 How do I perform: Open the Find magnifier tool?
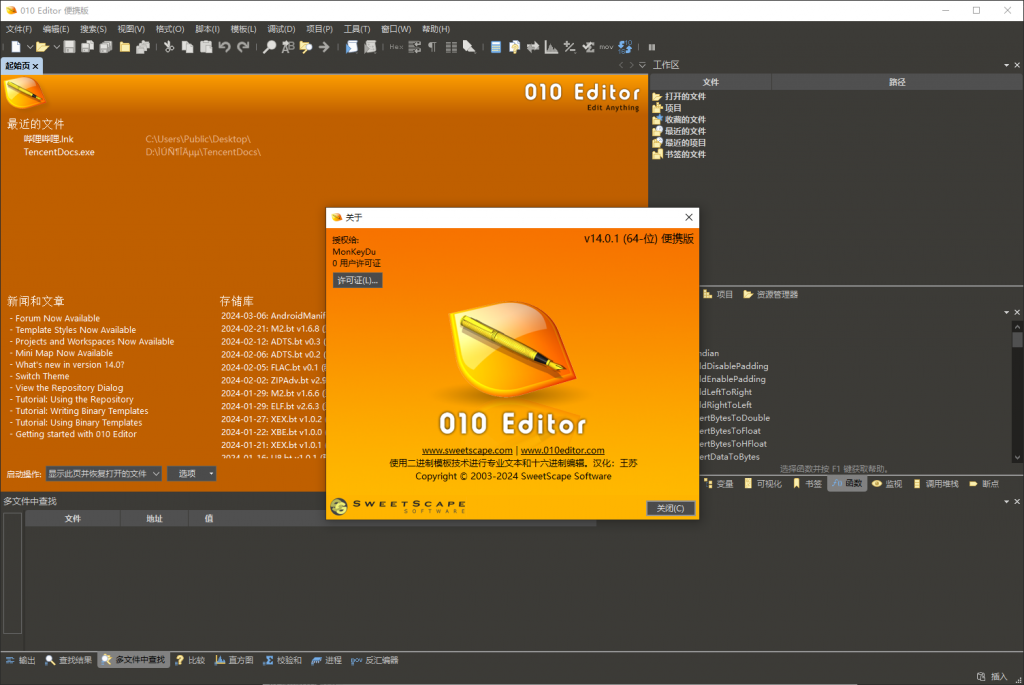[269, 47]
